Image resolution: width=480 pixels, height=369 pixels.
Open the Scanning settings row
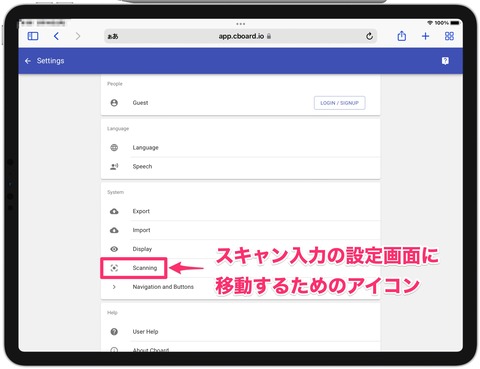(x=240, y=268)
